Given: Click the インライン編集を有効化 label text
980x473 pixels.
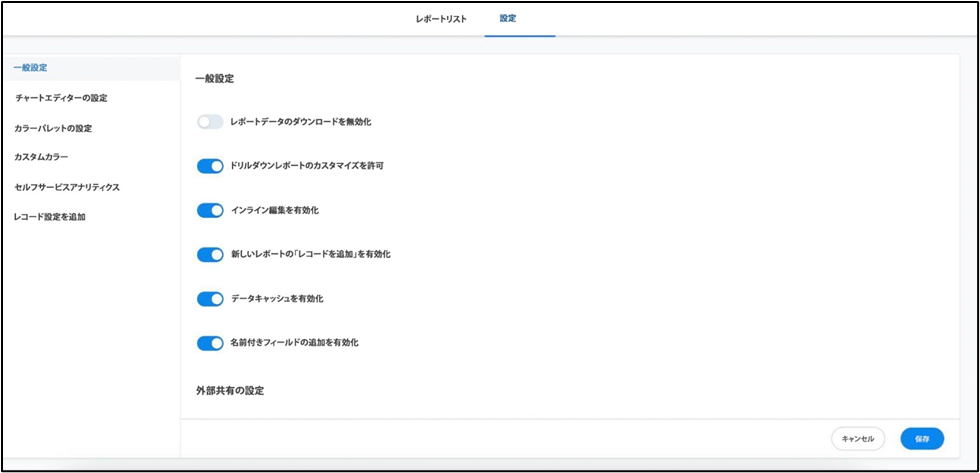Looking at the screenshot, I should click(274, 211).
